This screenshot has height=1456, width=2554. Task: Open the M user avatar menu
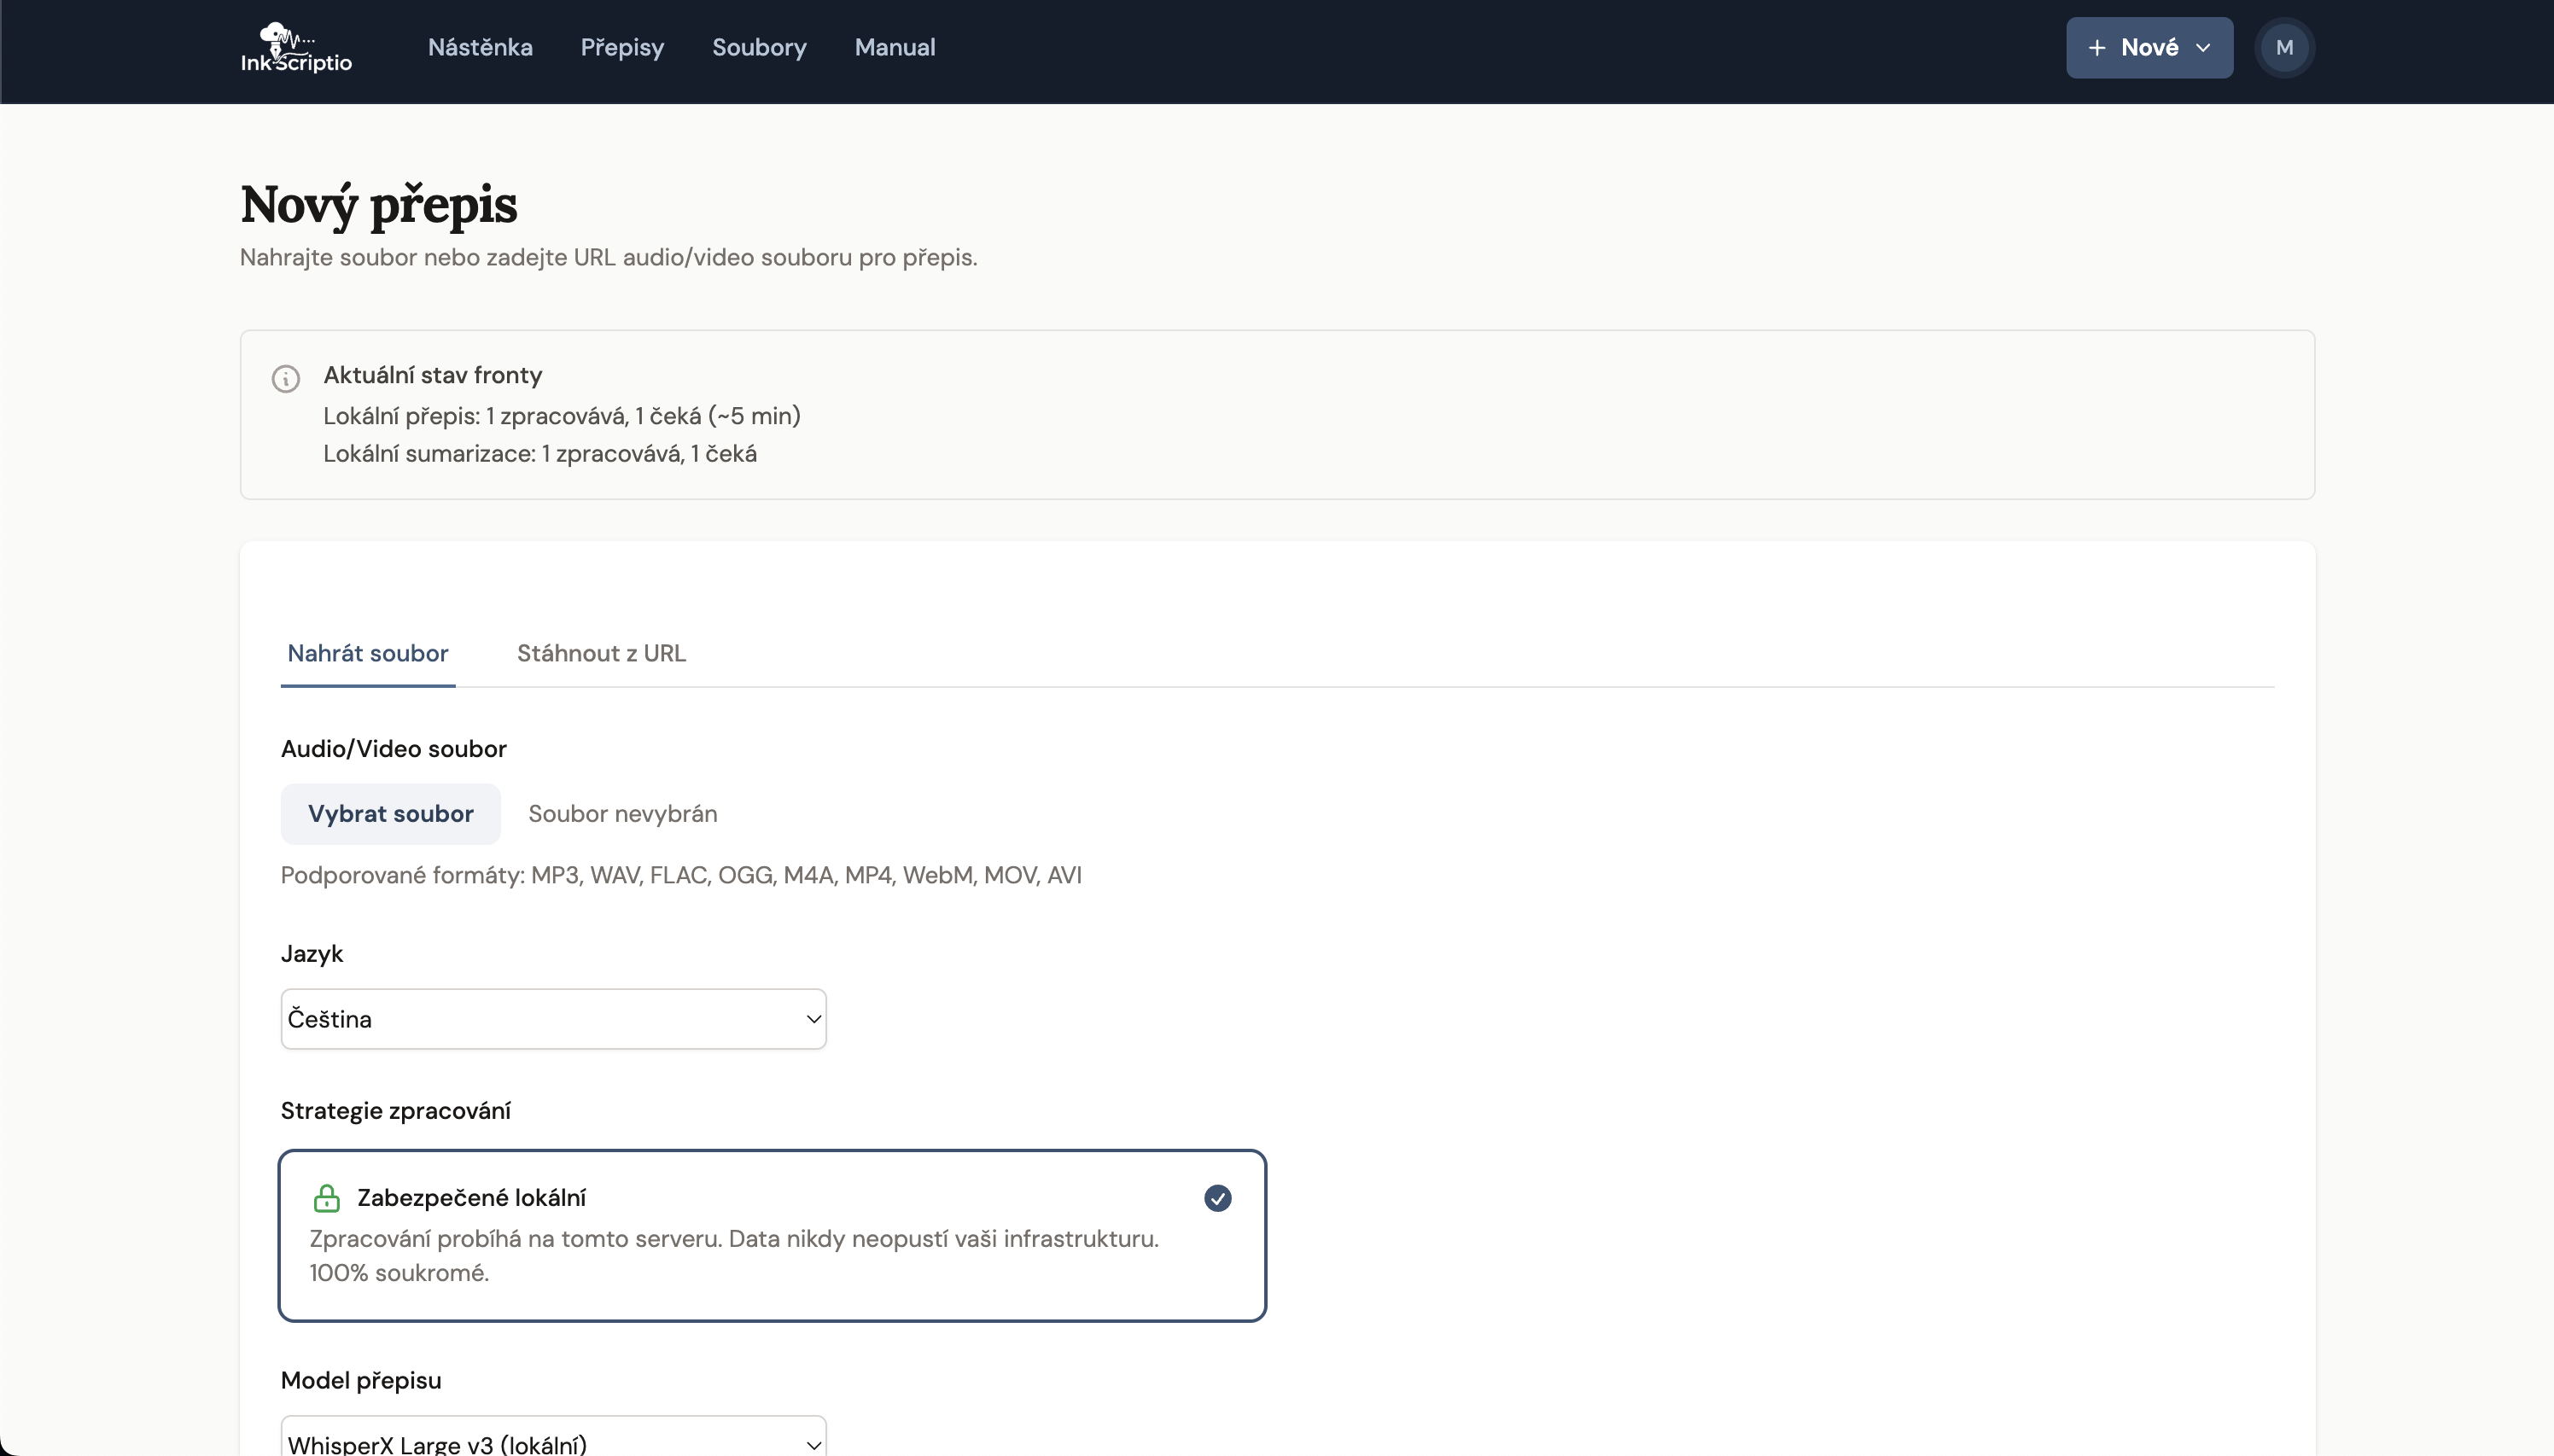(2284, 48)
